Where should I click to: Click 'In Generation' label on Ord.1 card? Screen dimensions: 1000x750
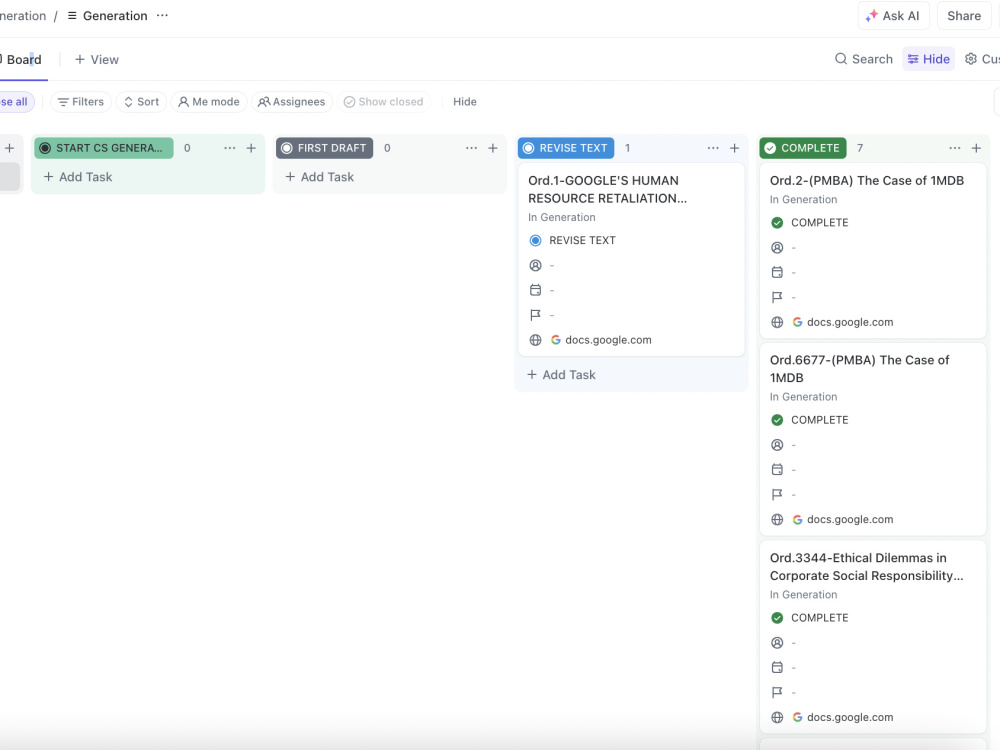click(x=562, y=217)
